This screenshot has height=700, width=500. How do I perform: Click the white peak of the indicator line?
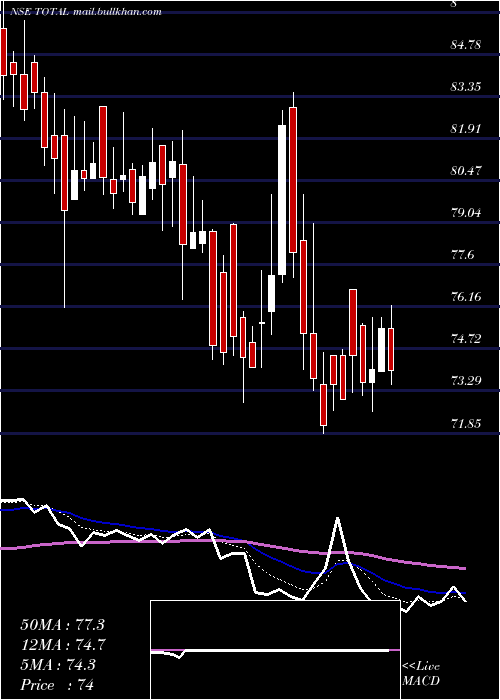[338, 520]
